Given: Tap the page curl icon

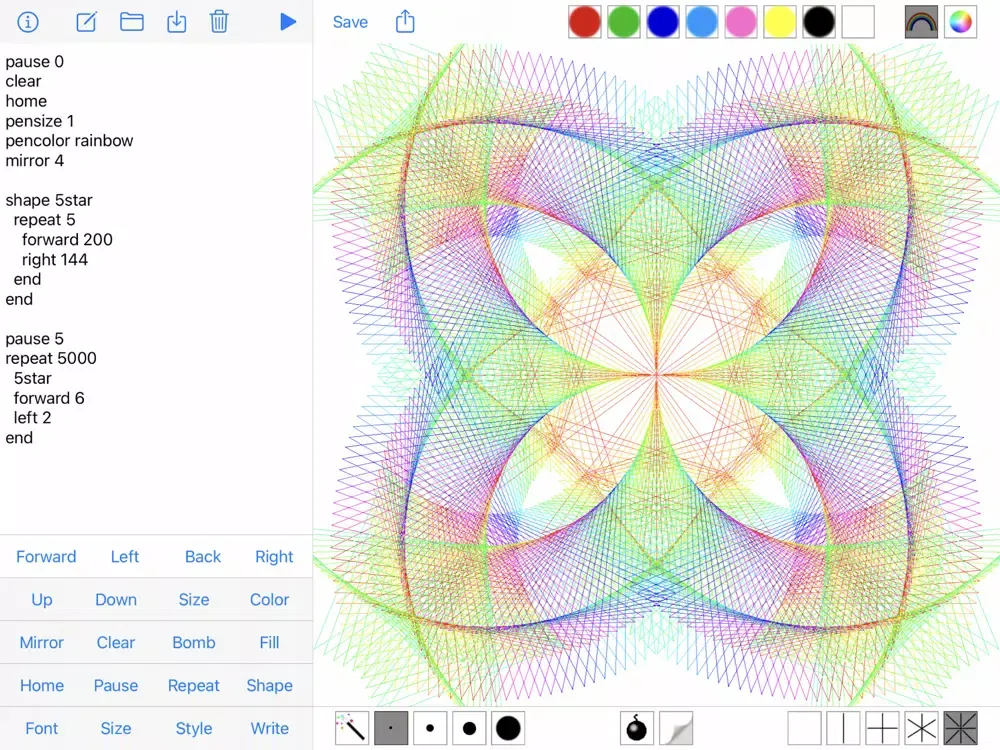Looking at the screenshot, I should (676, 728).
